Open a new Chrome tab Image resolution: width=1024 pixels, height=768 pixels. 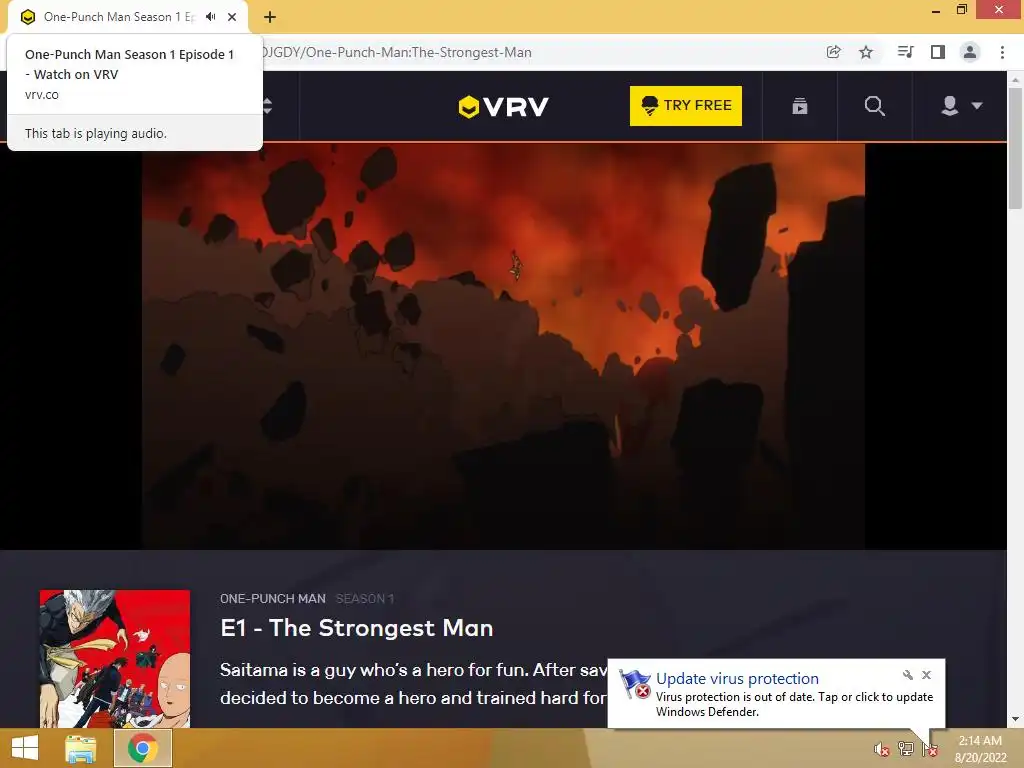coord(270,17)
